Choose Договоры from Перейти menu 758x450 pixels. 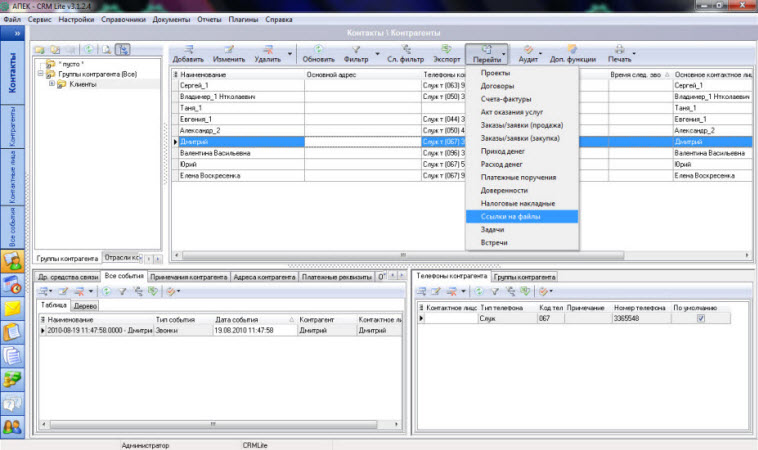pyautogui.click(x=522, y=86)
